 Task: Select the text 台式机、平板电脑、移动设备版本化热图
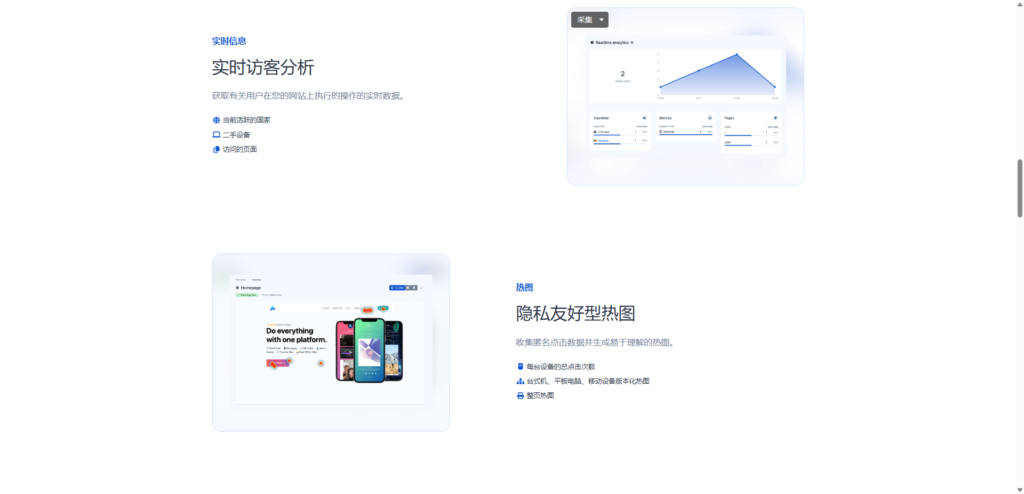[588, 381]
